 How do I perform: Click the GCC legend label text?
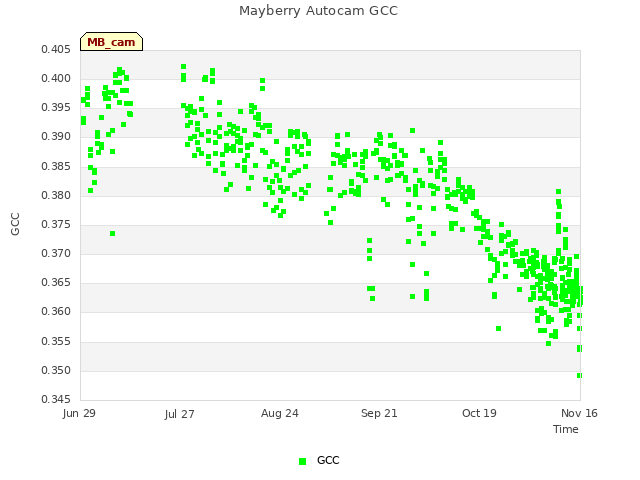[328, 460]
